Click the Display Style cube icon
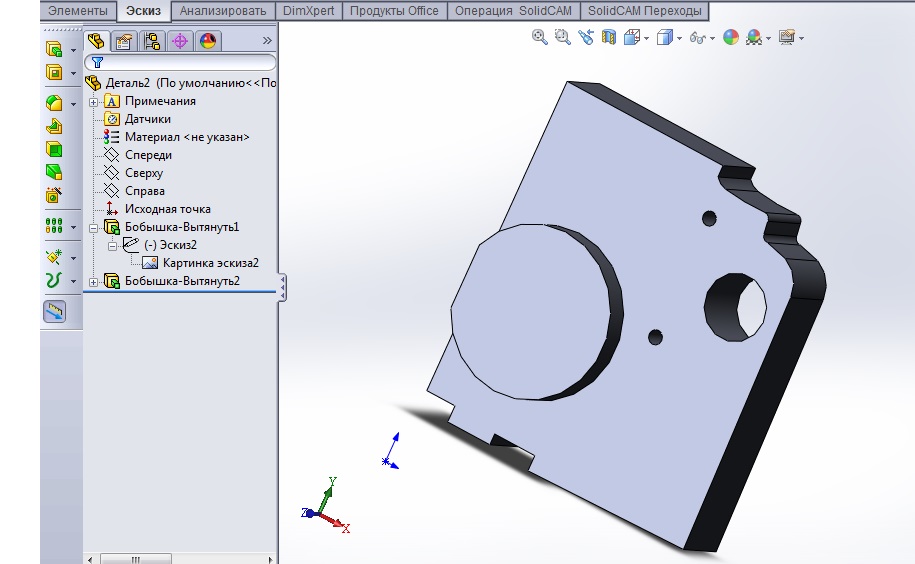915x564 pixels. [x=664, y=37]
